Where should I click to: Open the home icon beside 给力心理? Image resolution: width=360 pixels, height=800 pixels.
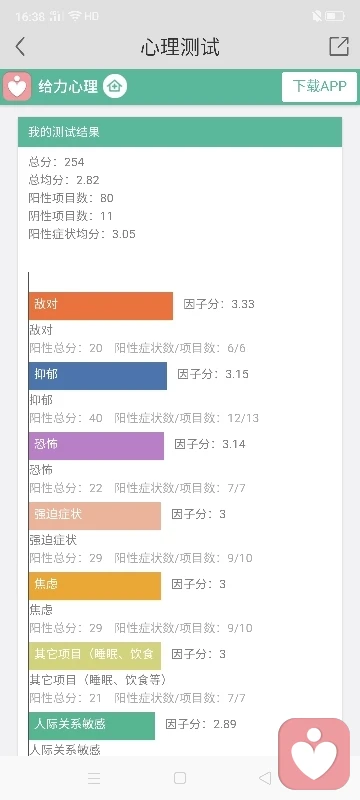tap(115, 86)
